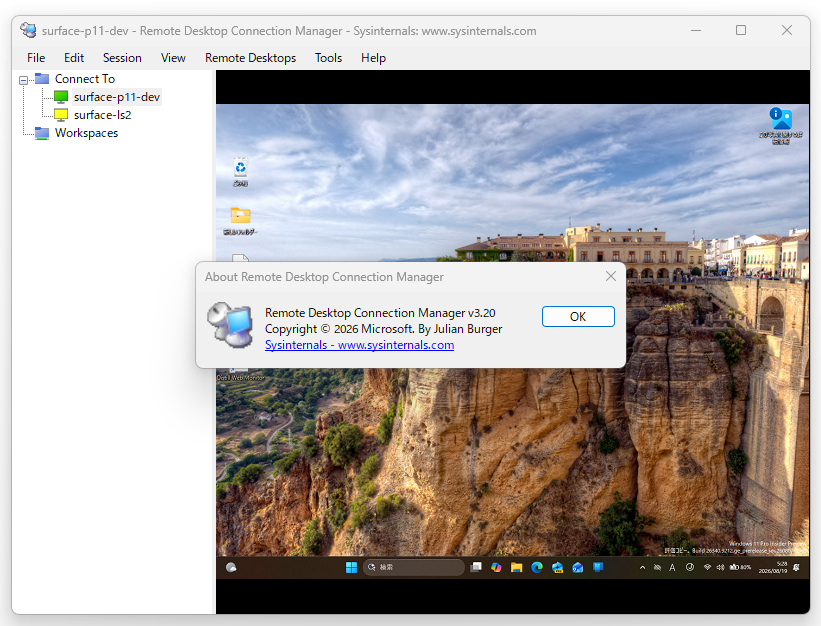Screen dimensions: 821x626
Task: Open the File menu
Action: pos(36,58)
